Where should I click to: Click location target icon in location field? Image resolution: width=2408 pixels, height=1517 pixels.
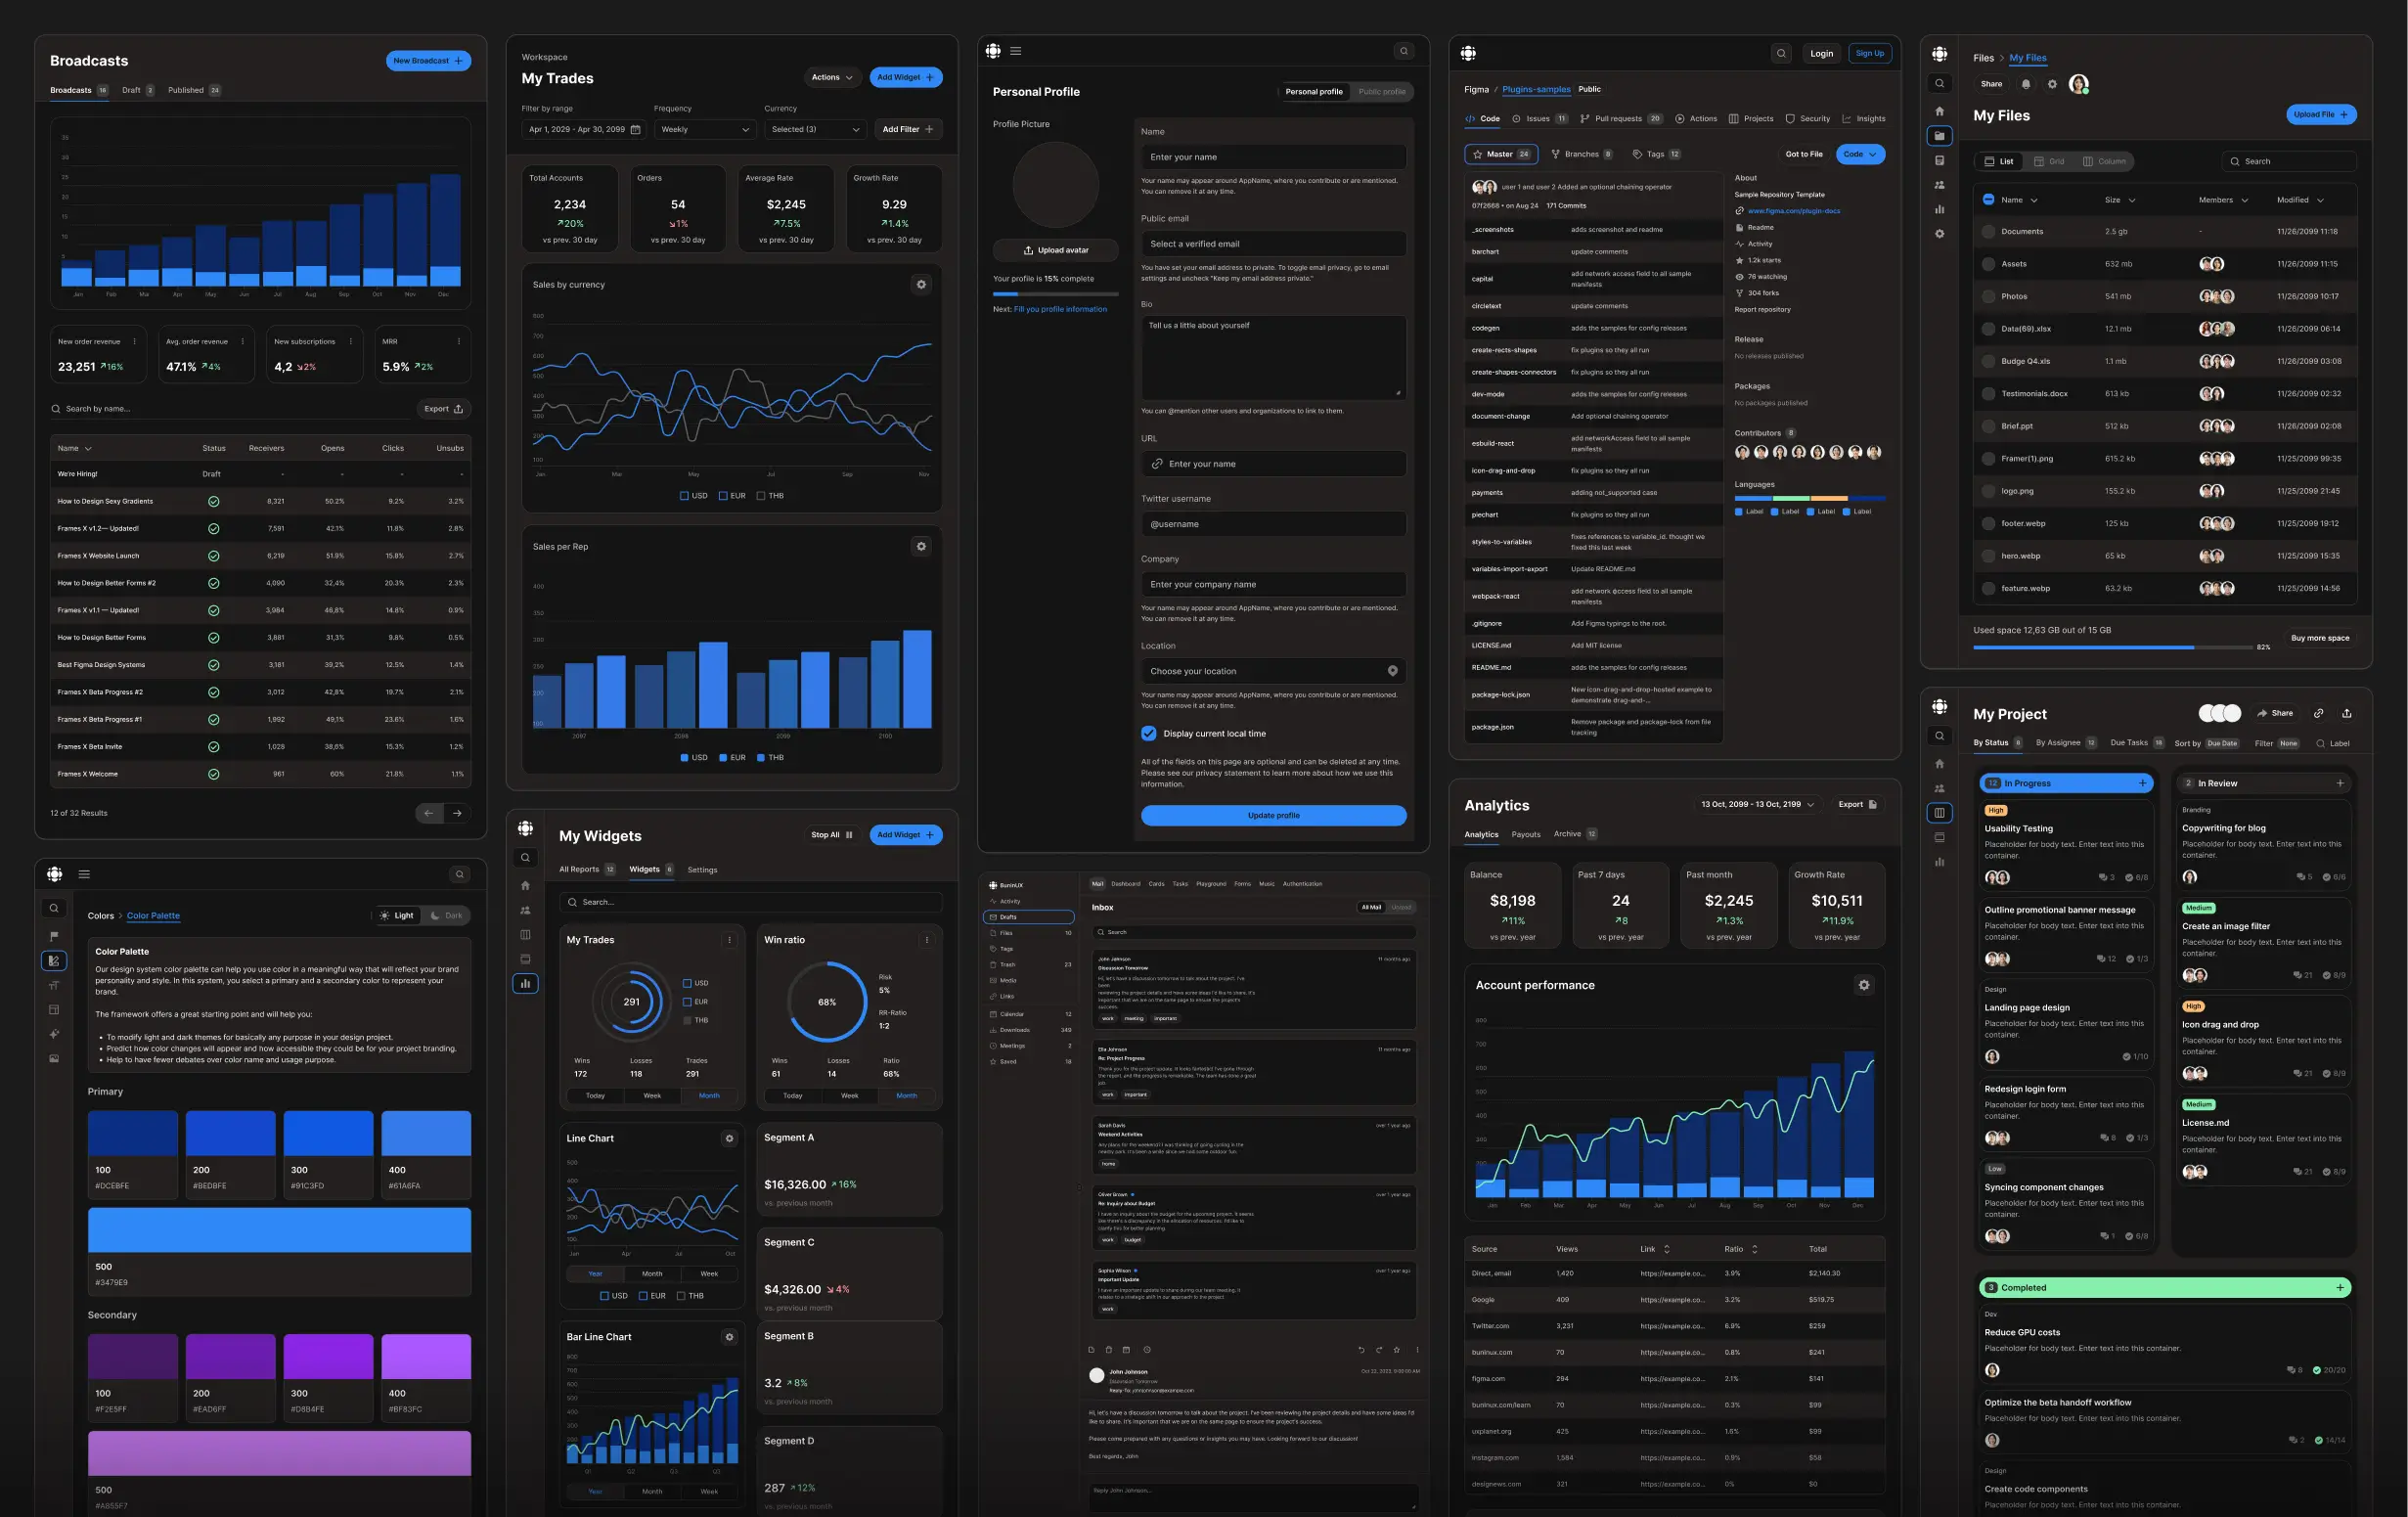(1392, 671)
